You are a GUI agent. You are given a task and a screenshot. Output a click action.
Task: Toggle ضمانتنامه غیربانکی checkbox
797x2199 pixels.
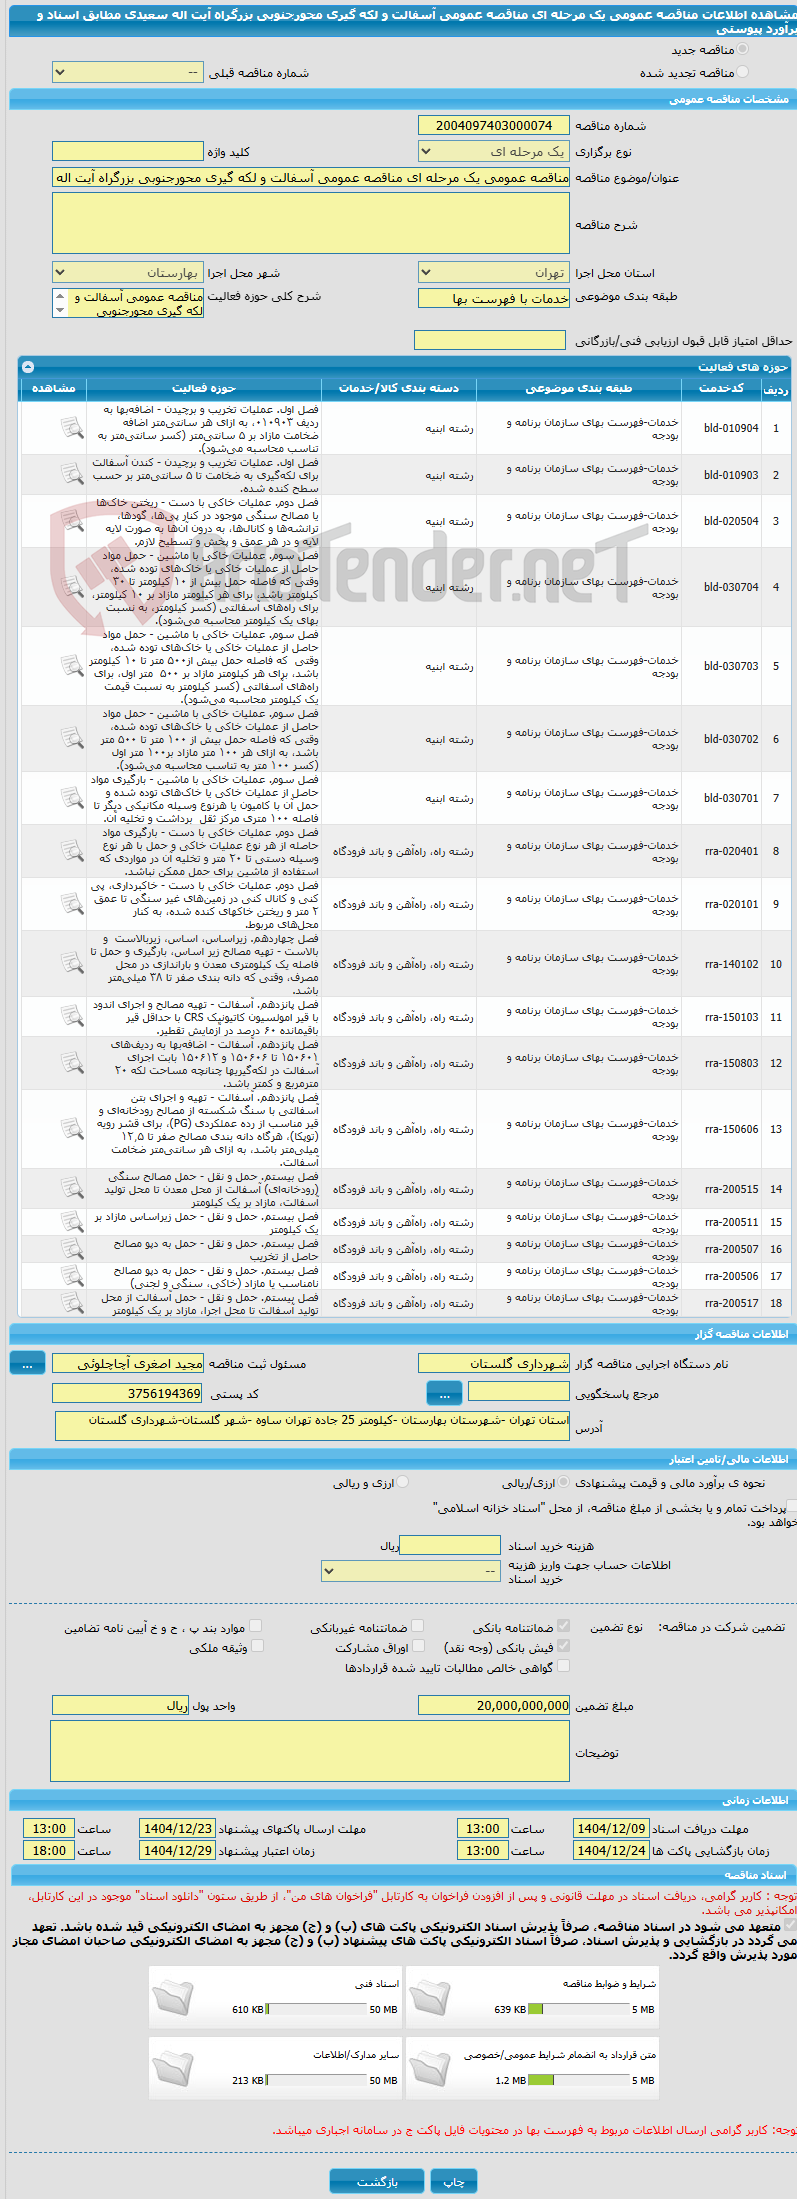pyautogui.click(x=418, y=1626)
